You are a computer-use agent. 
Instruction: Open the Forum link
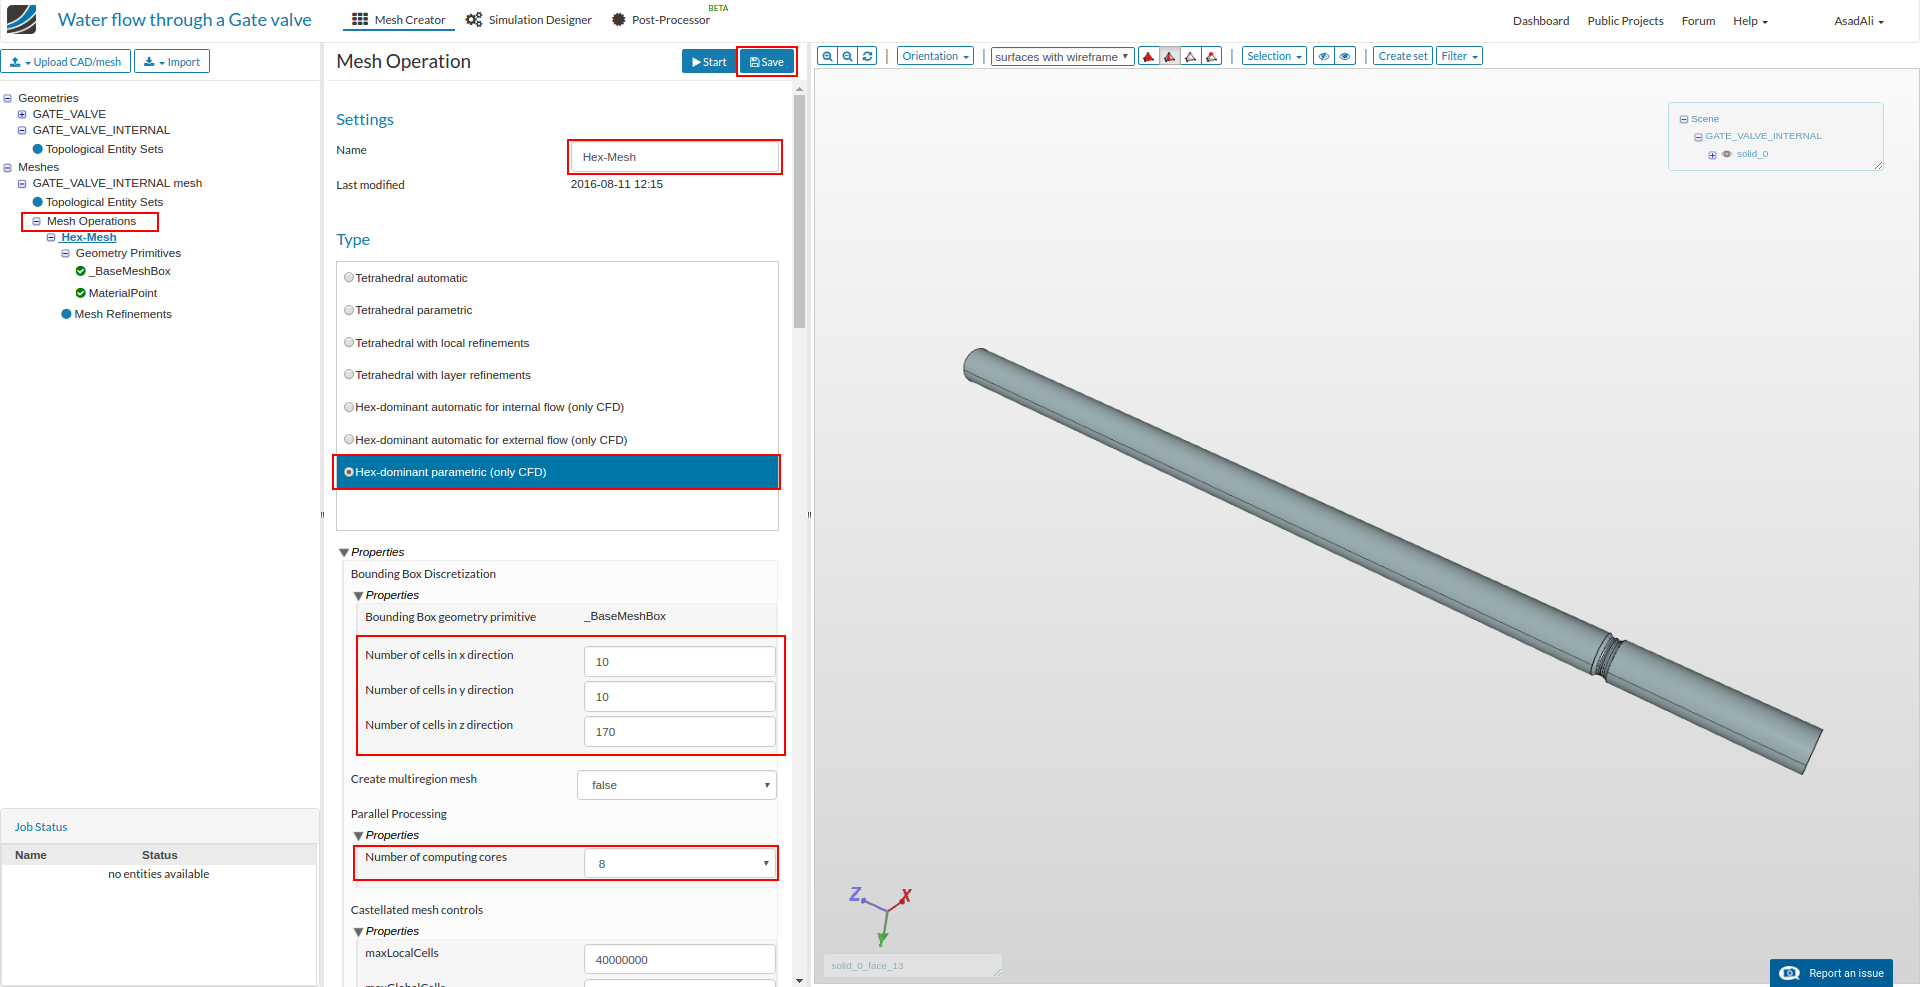[1698, 21]
